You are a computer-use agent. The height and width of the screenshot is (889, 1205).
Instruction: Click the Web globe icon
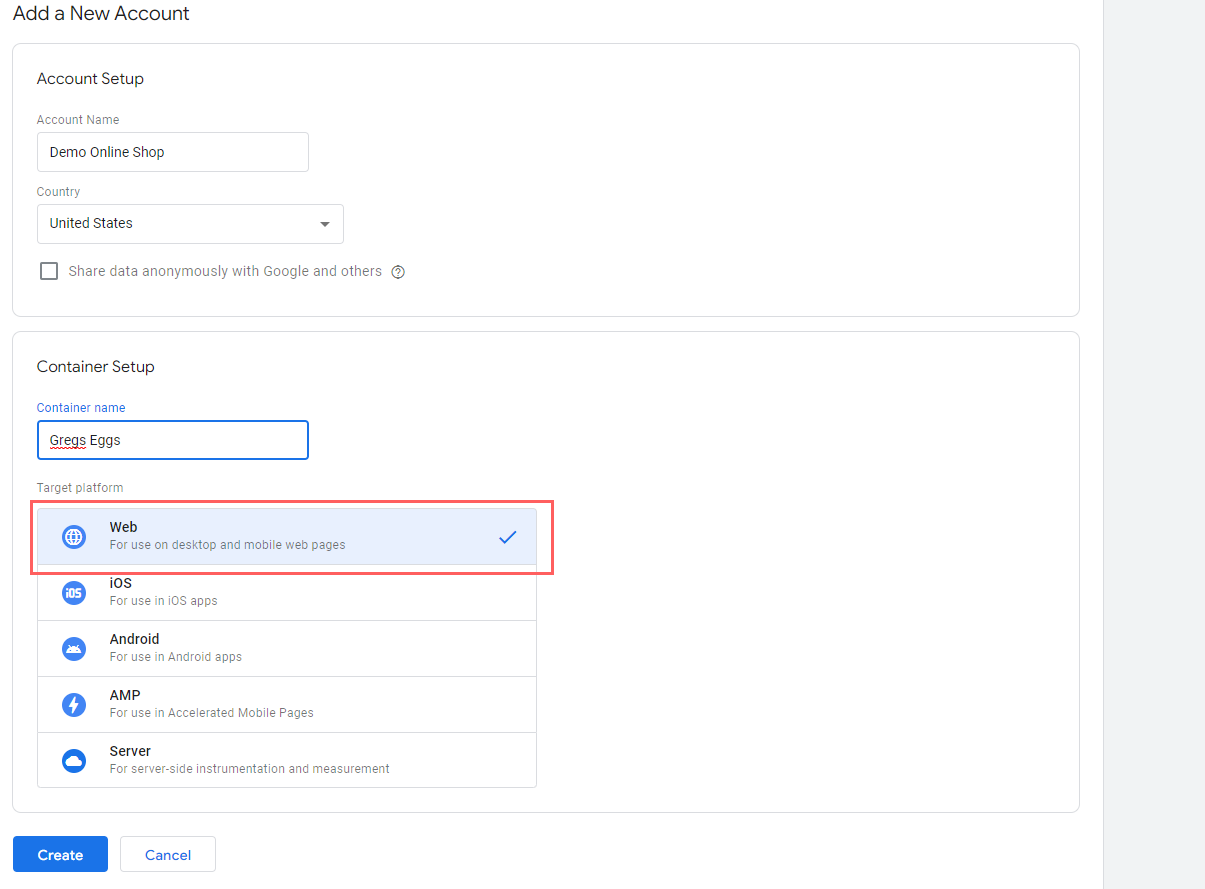point(74,537)
